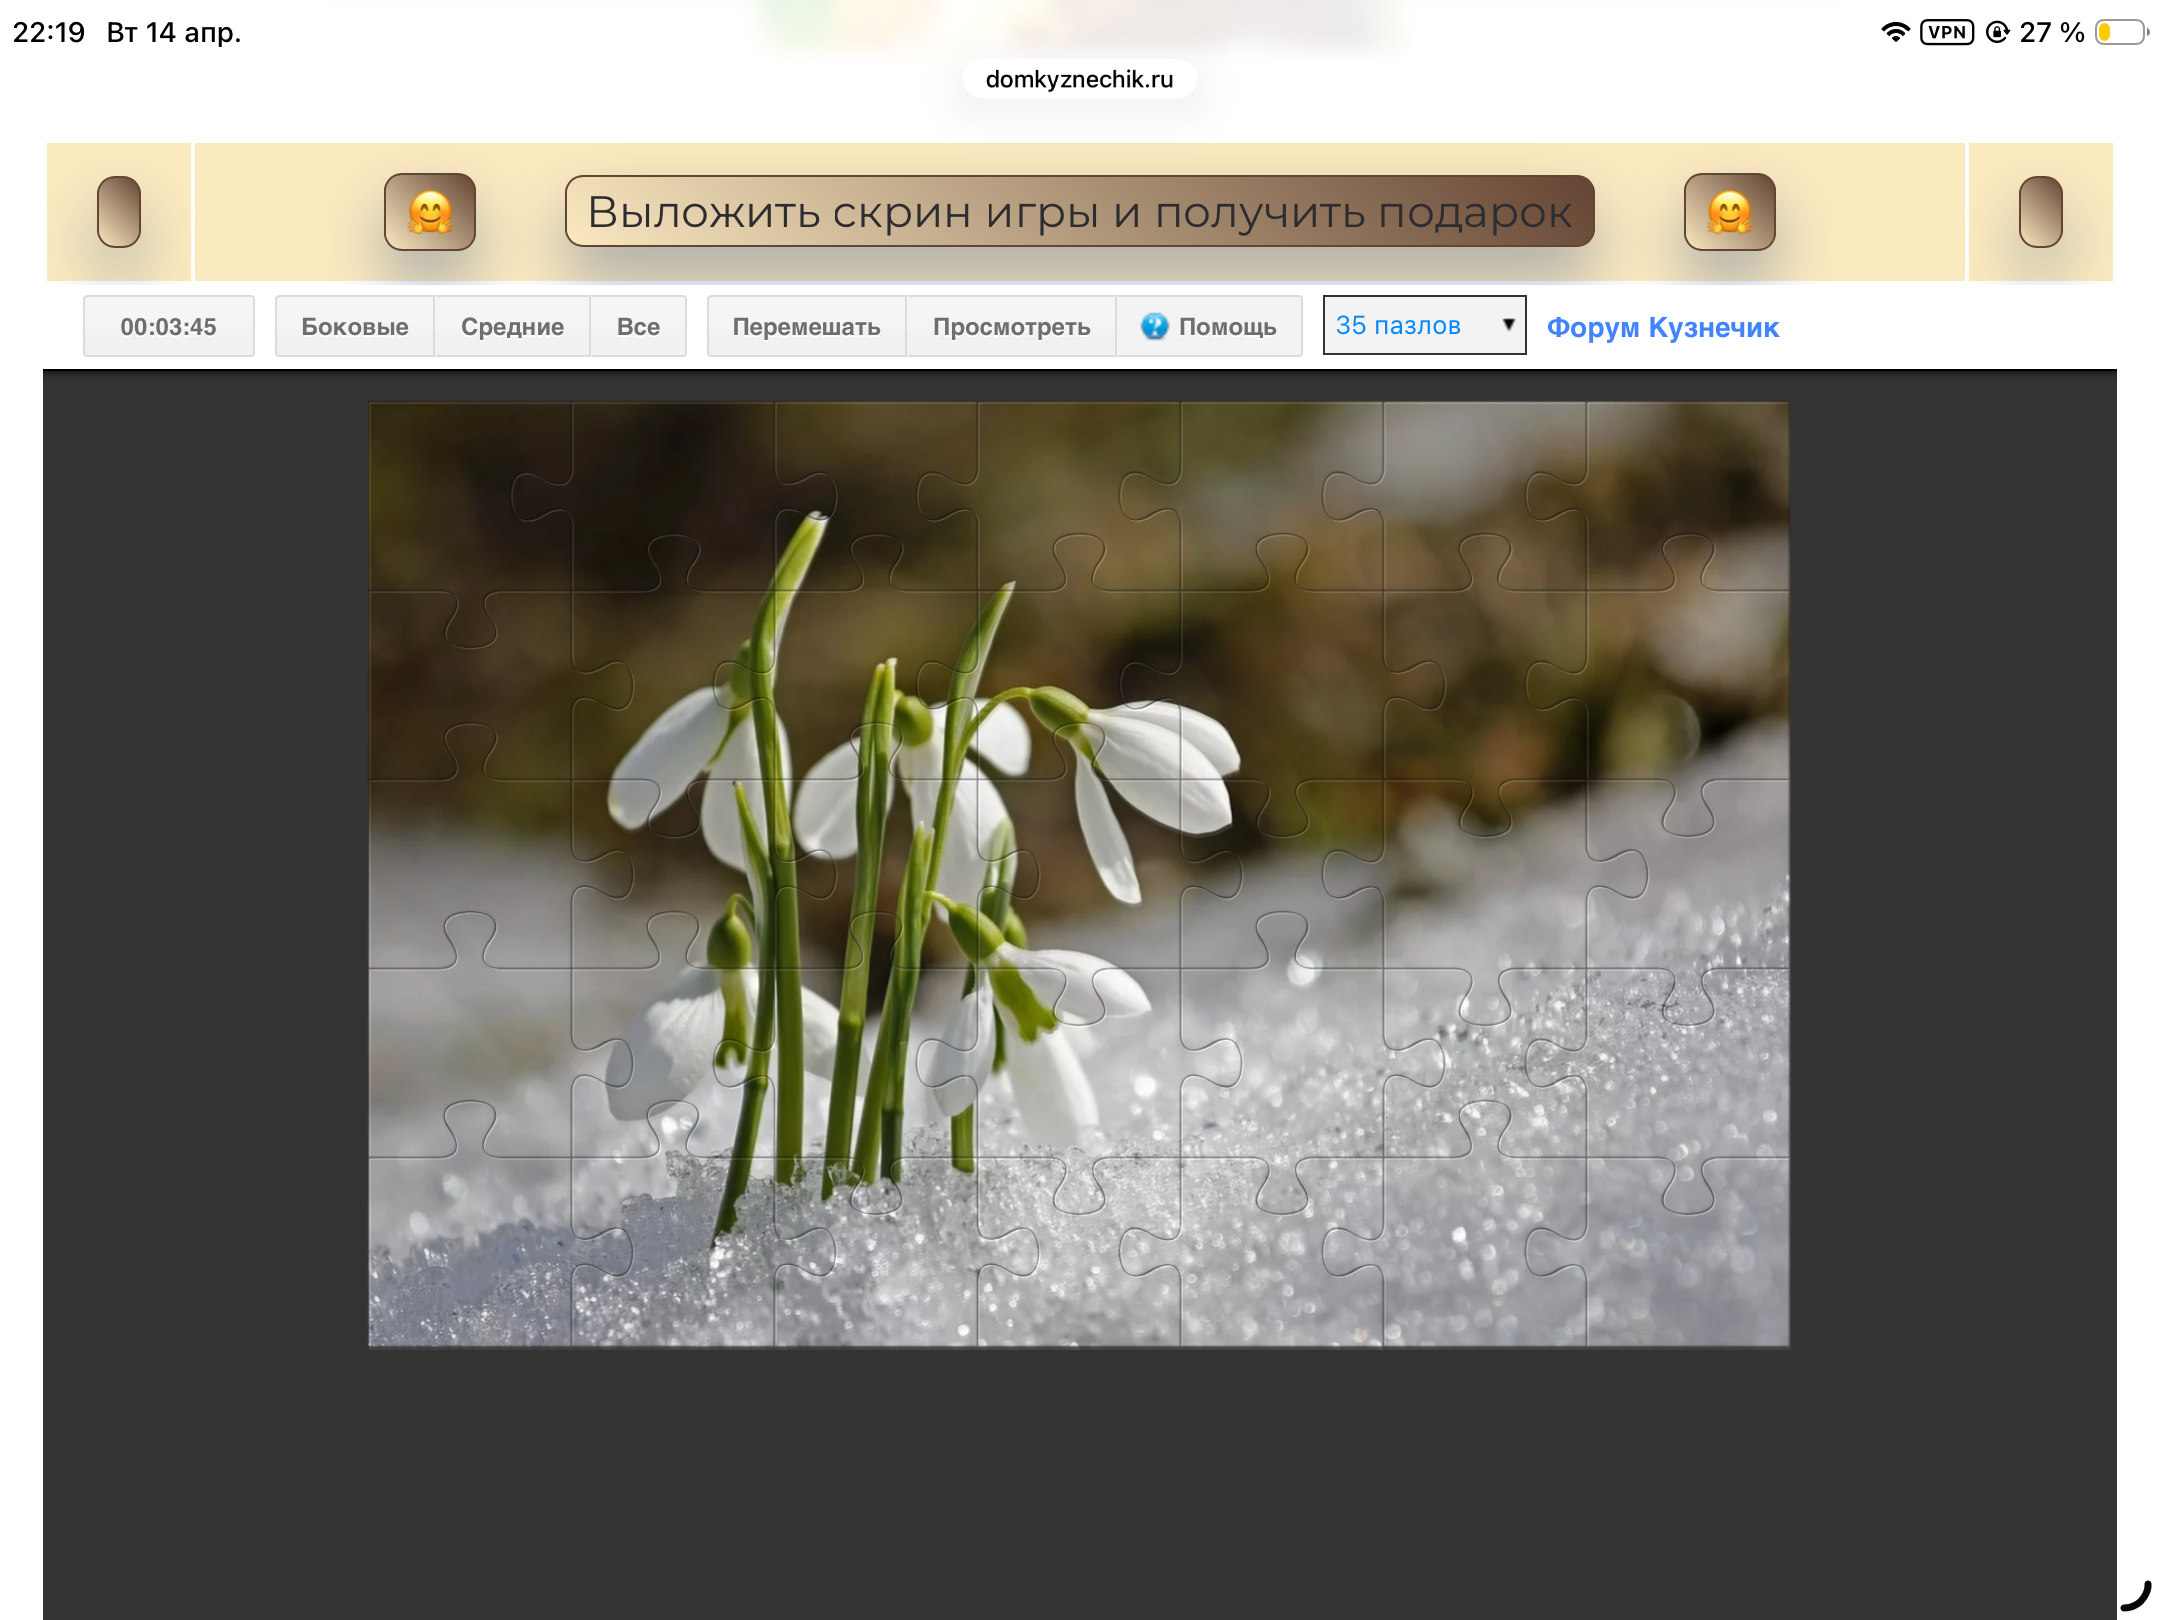Click the left hugging-face emoji button
Screen dimensions: 2160x1620
pyautogui.click(x=430, y=212)
